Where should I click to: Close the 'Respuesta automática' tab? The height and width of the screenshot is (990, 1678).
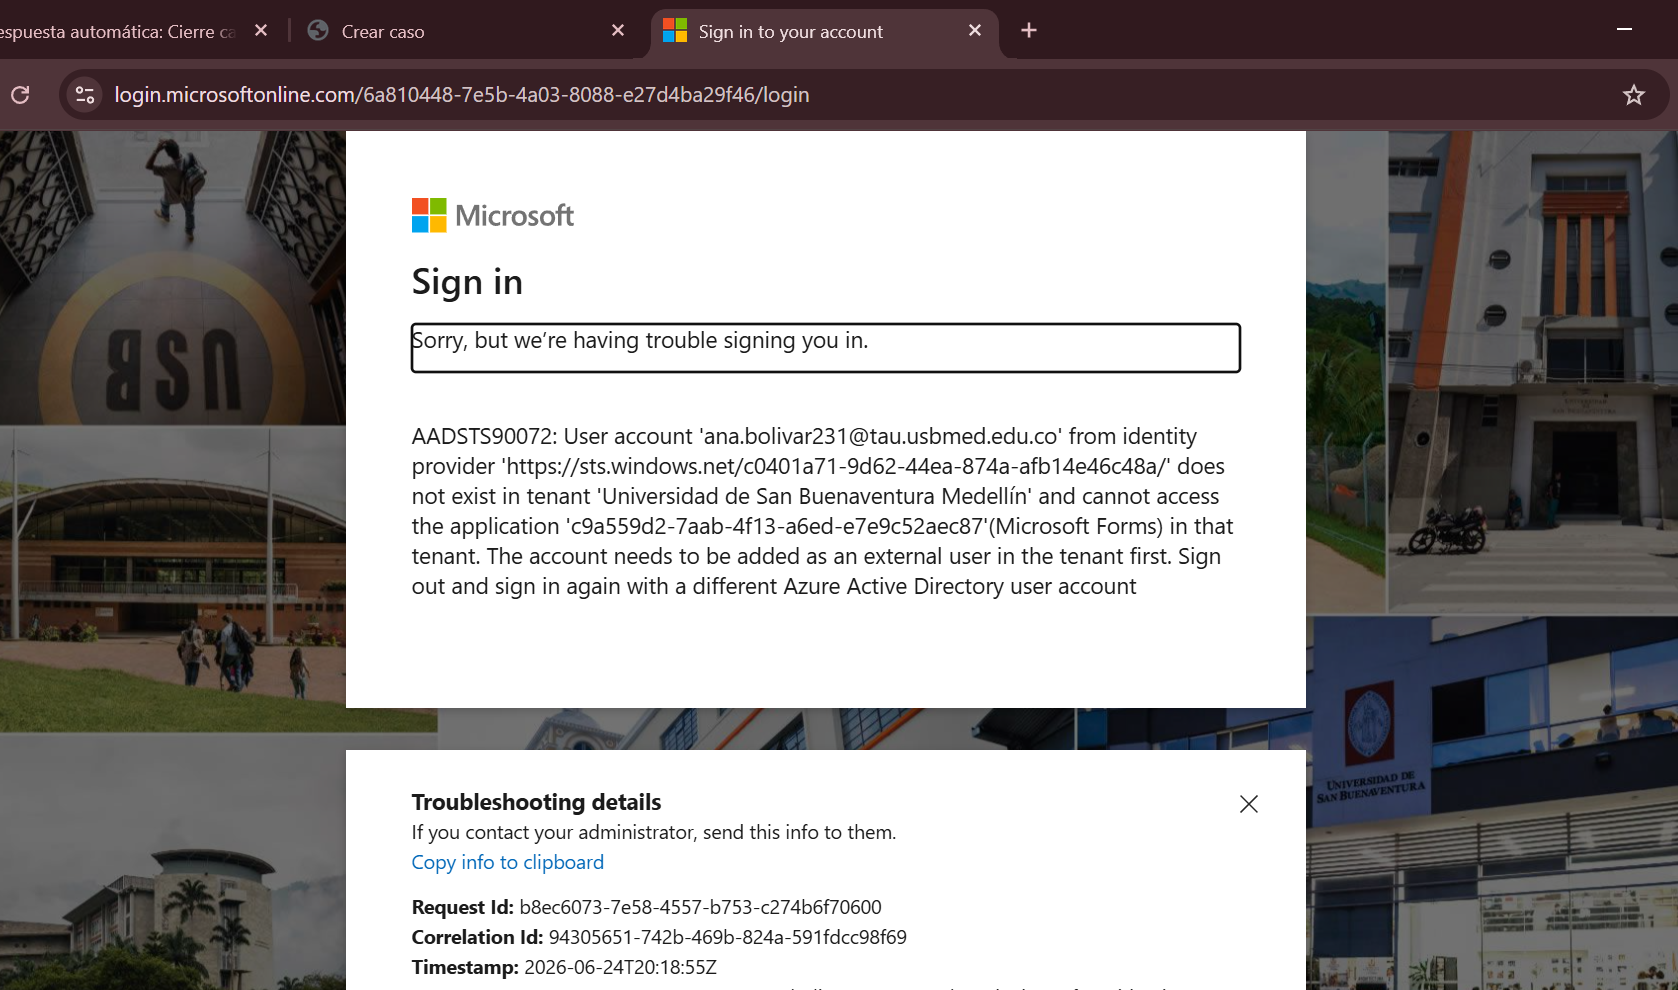coord(261,31)
